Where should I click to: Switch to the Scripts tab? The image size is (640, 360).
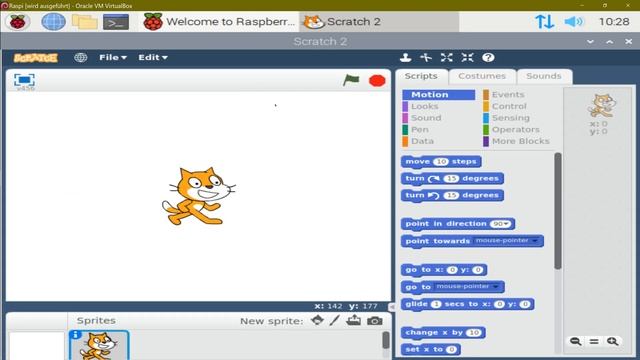(421, 76)
